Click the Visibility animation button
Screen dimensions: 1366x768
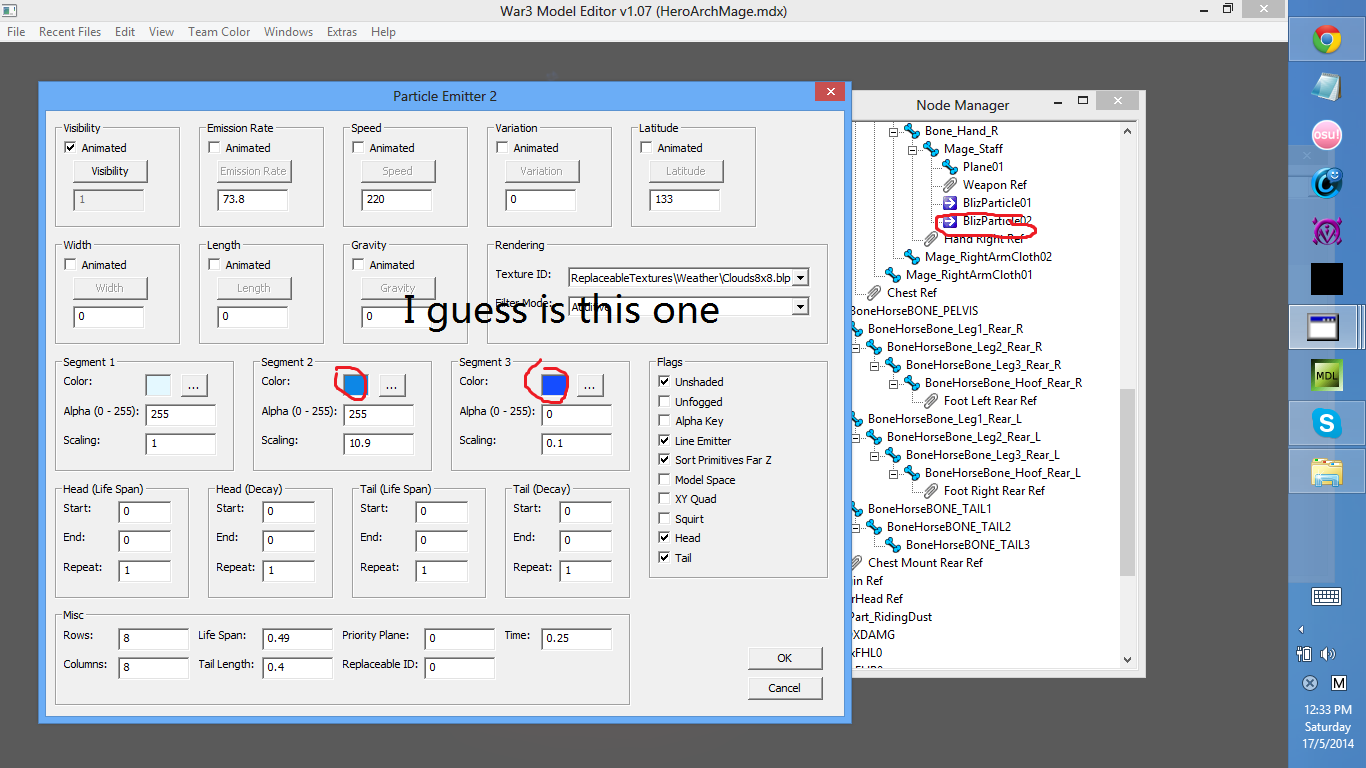(x=110, y=171)
